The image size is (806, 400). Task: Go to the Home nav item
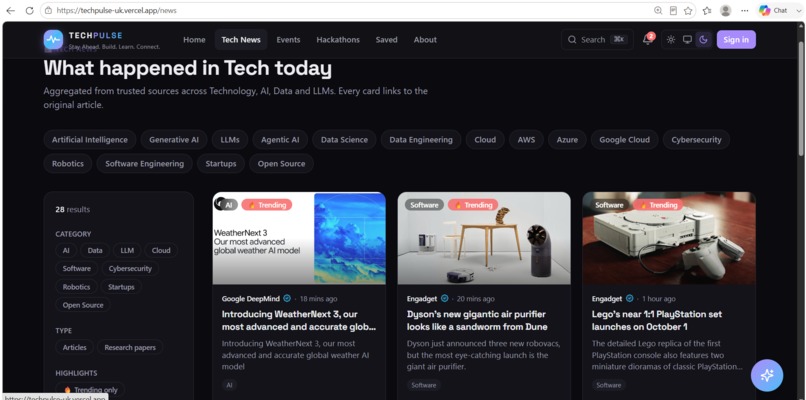tap(194, 40)
